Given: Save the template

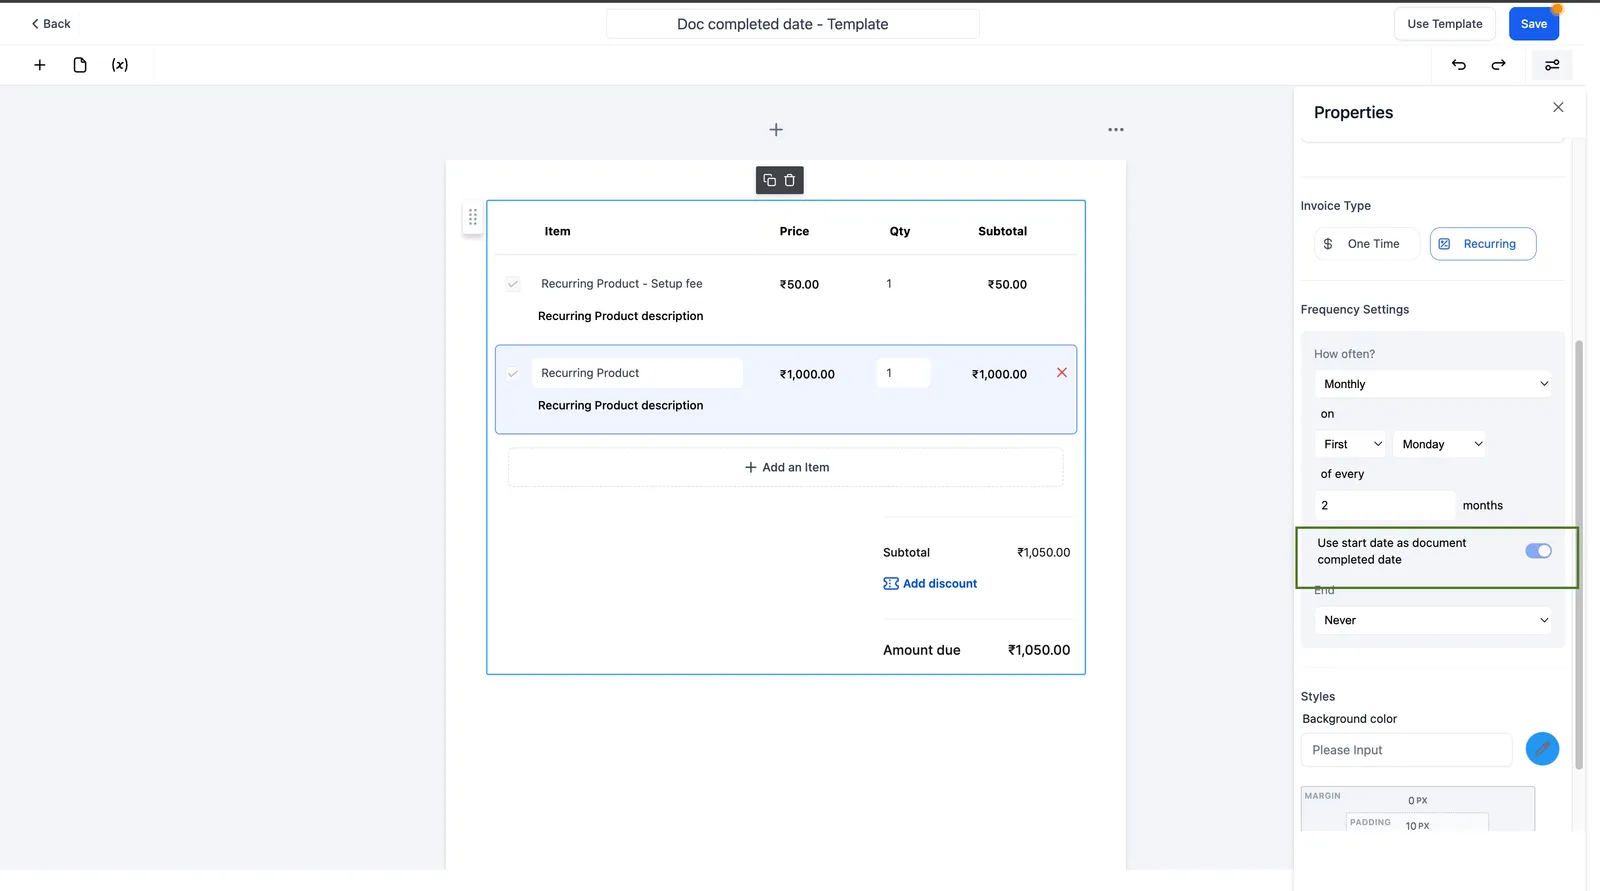Looking at the screenshot, I should [x=1534, y=24].
